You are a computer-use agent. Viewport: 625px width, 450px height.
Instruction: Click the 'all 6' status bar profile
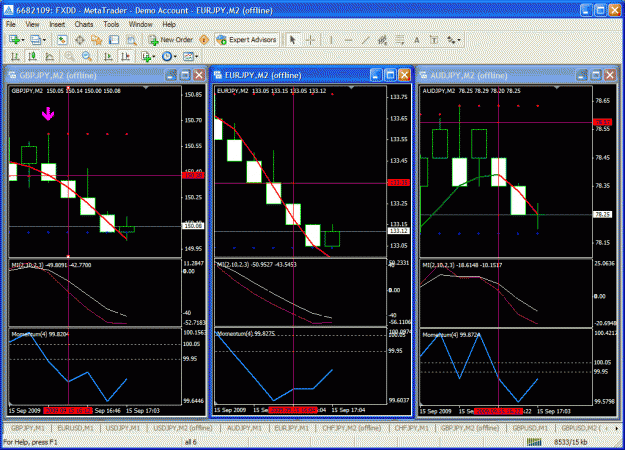click(x=191, y=442)
